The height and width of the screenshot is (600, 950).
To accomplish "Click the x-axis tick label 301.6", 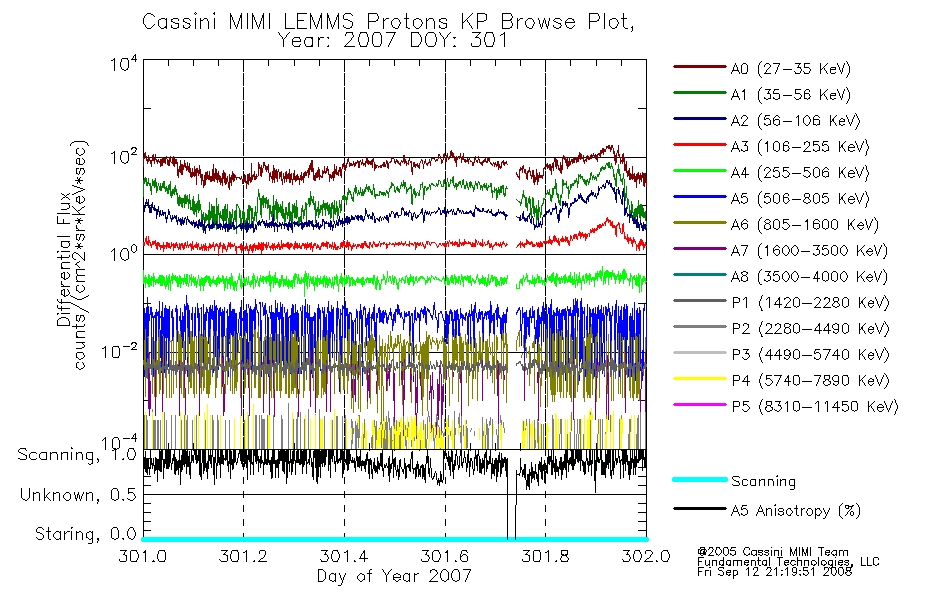I will tap(445, 556).
